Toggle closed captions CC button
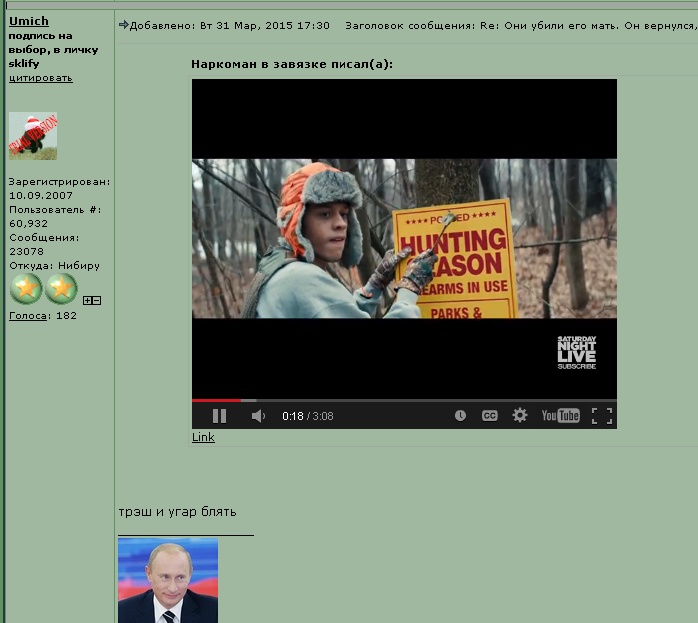698x623 pixels. click(x=490, y=416)
